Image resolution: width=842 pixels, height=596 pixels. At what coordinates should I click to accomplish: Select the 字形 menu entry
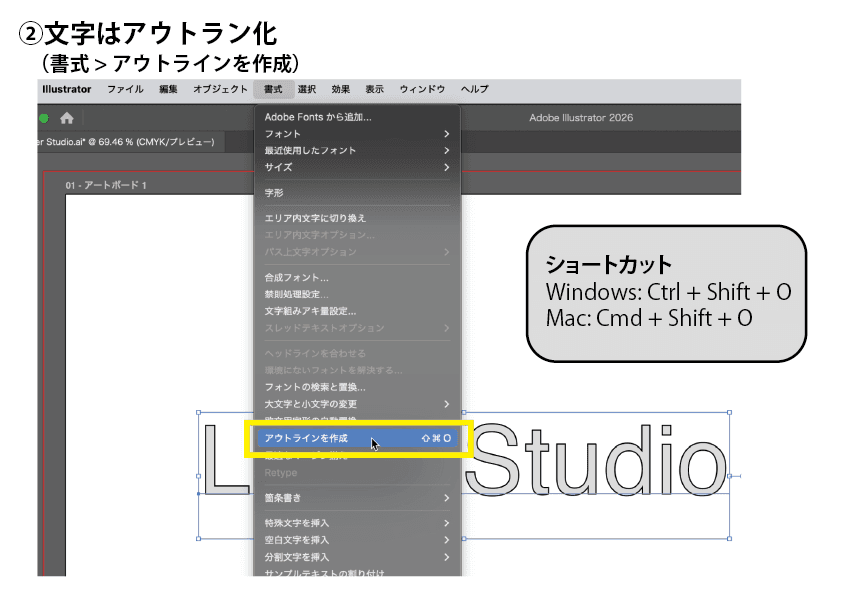357,193
